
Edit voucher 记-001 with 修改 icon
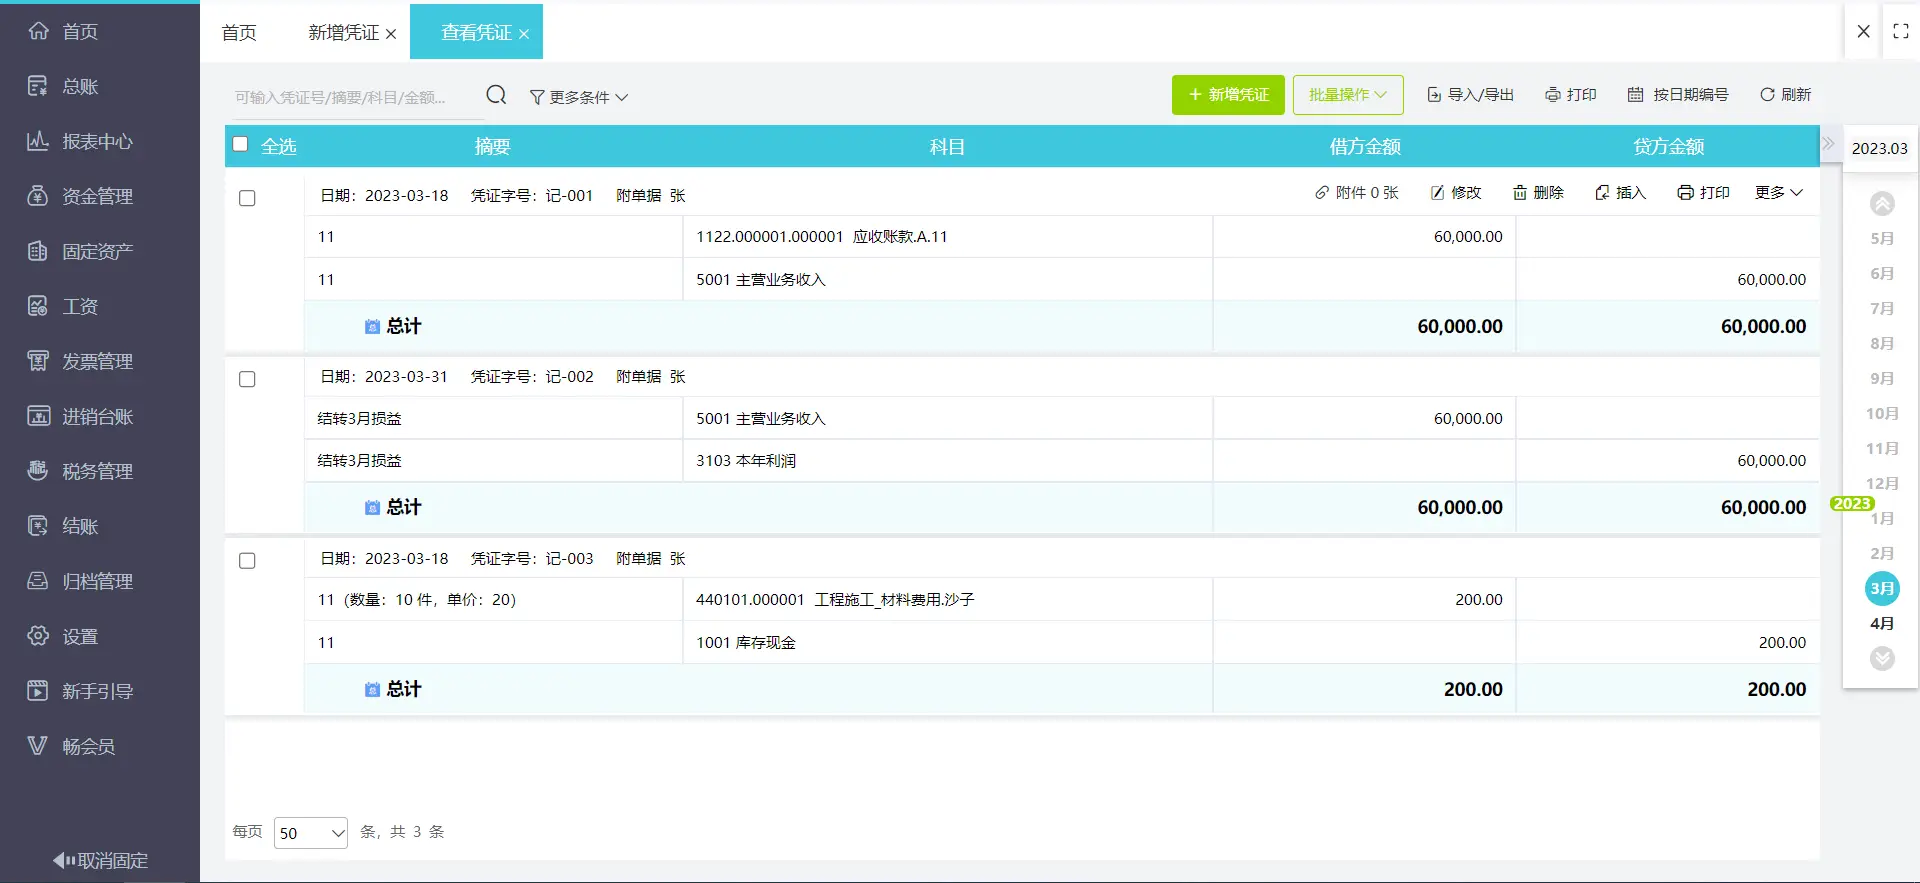1438,193
